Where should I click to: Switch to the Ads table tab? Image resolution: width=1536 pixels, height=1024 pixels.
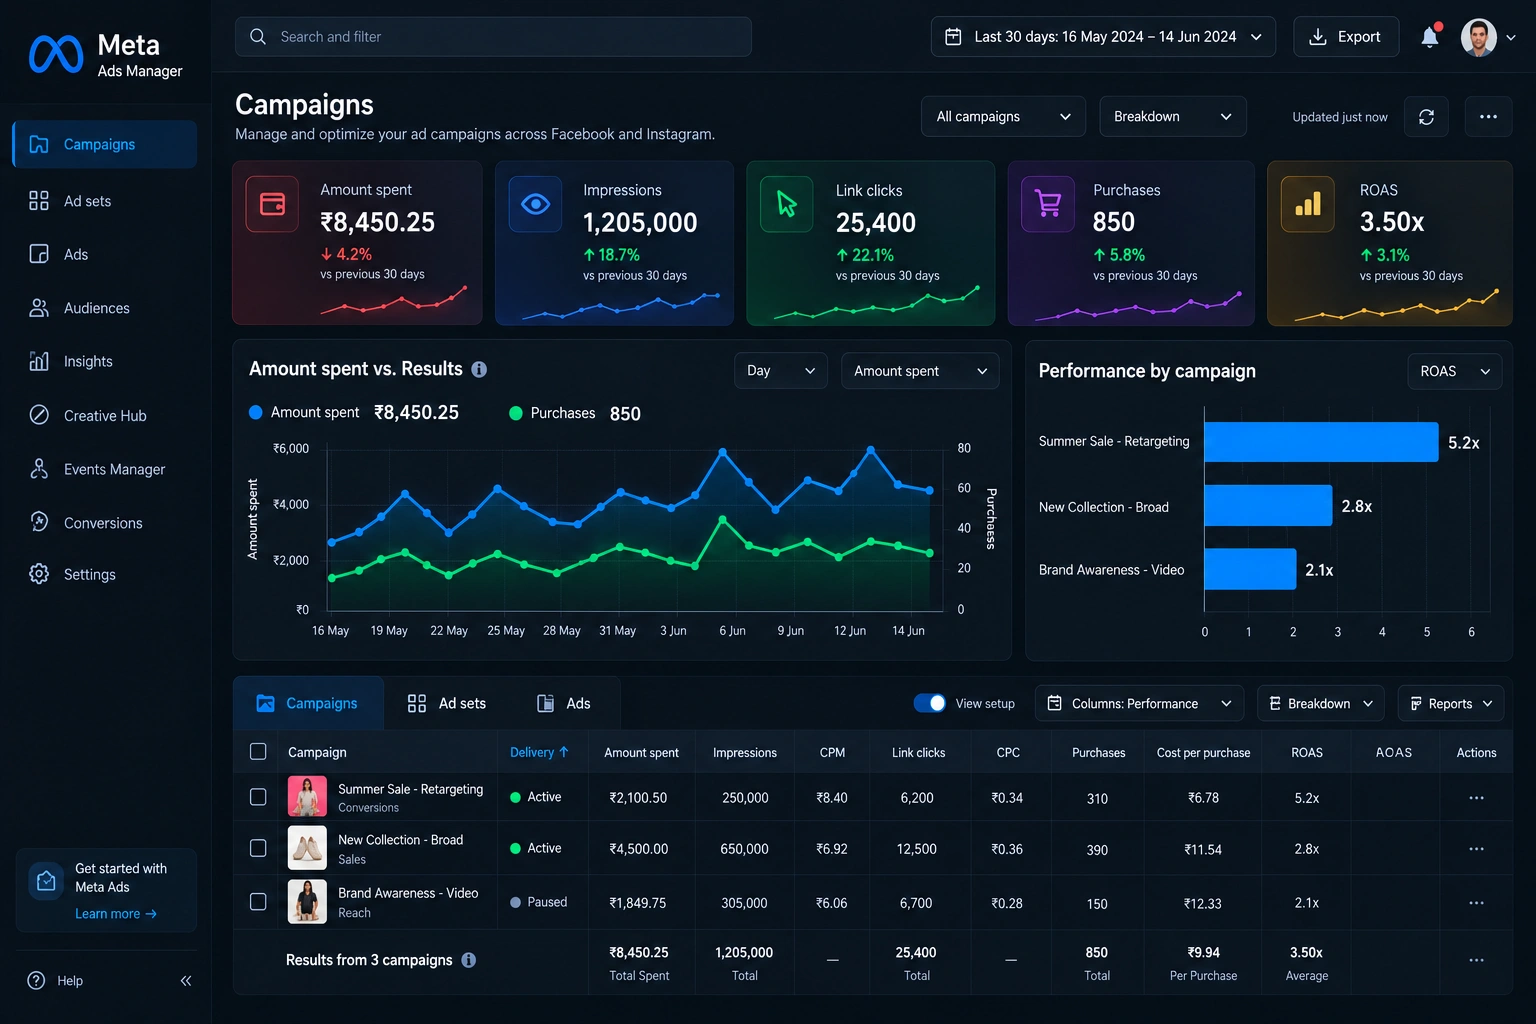point(564,703)
